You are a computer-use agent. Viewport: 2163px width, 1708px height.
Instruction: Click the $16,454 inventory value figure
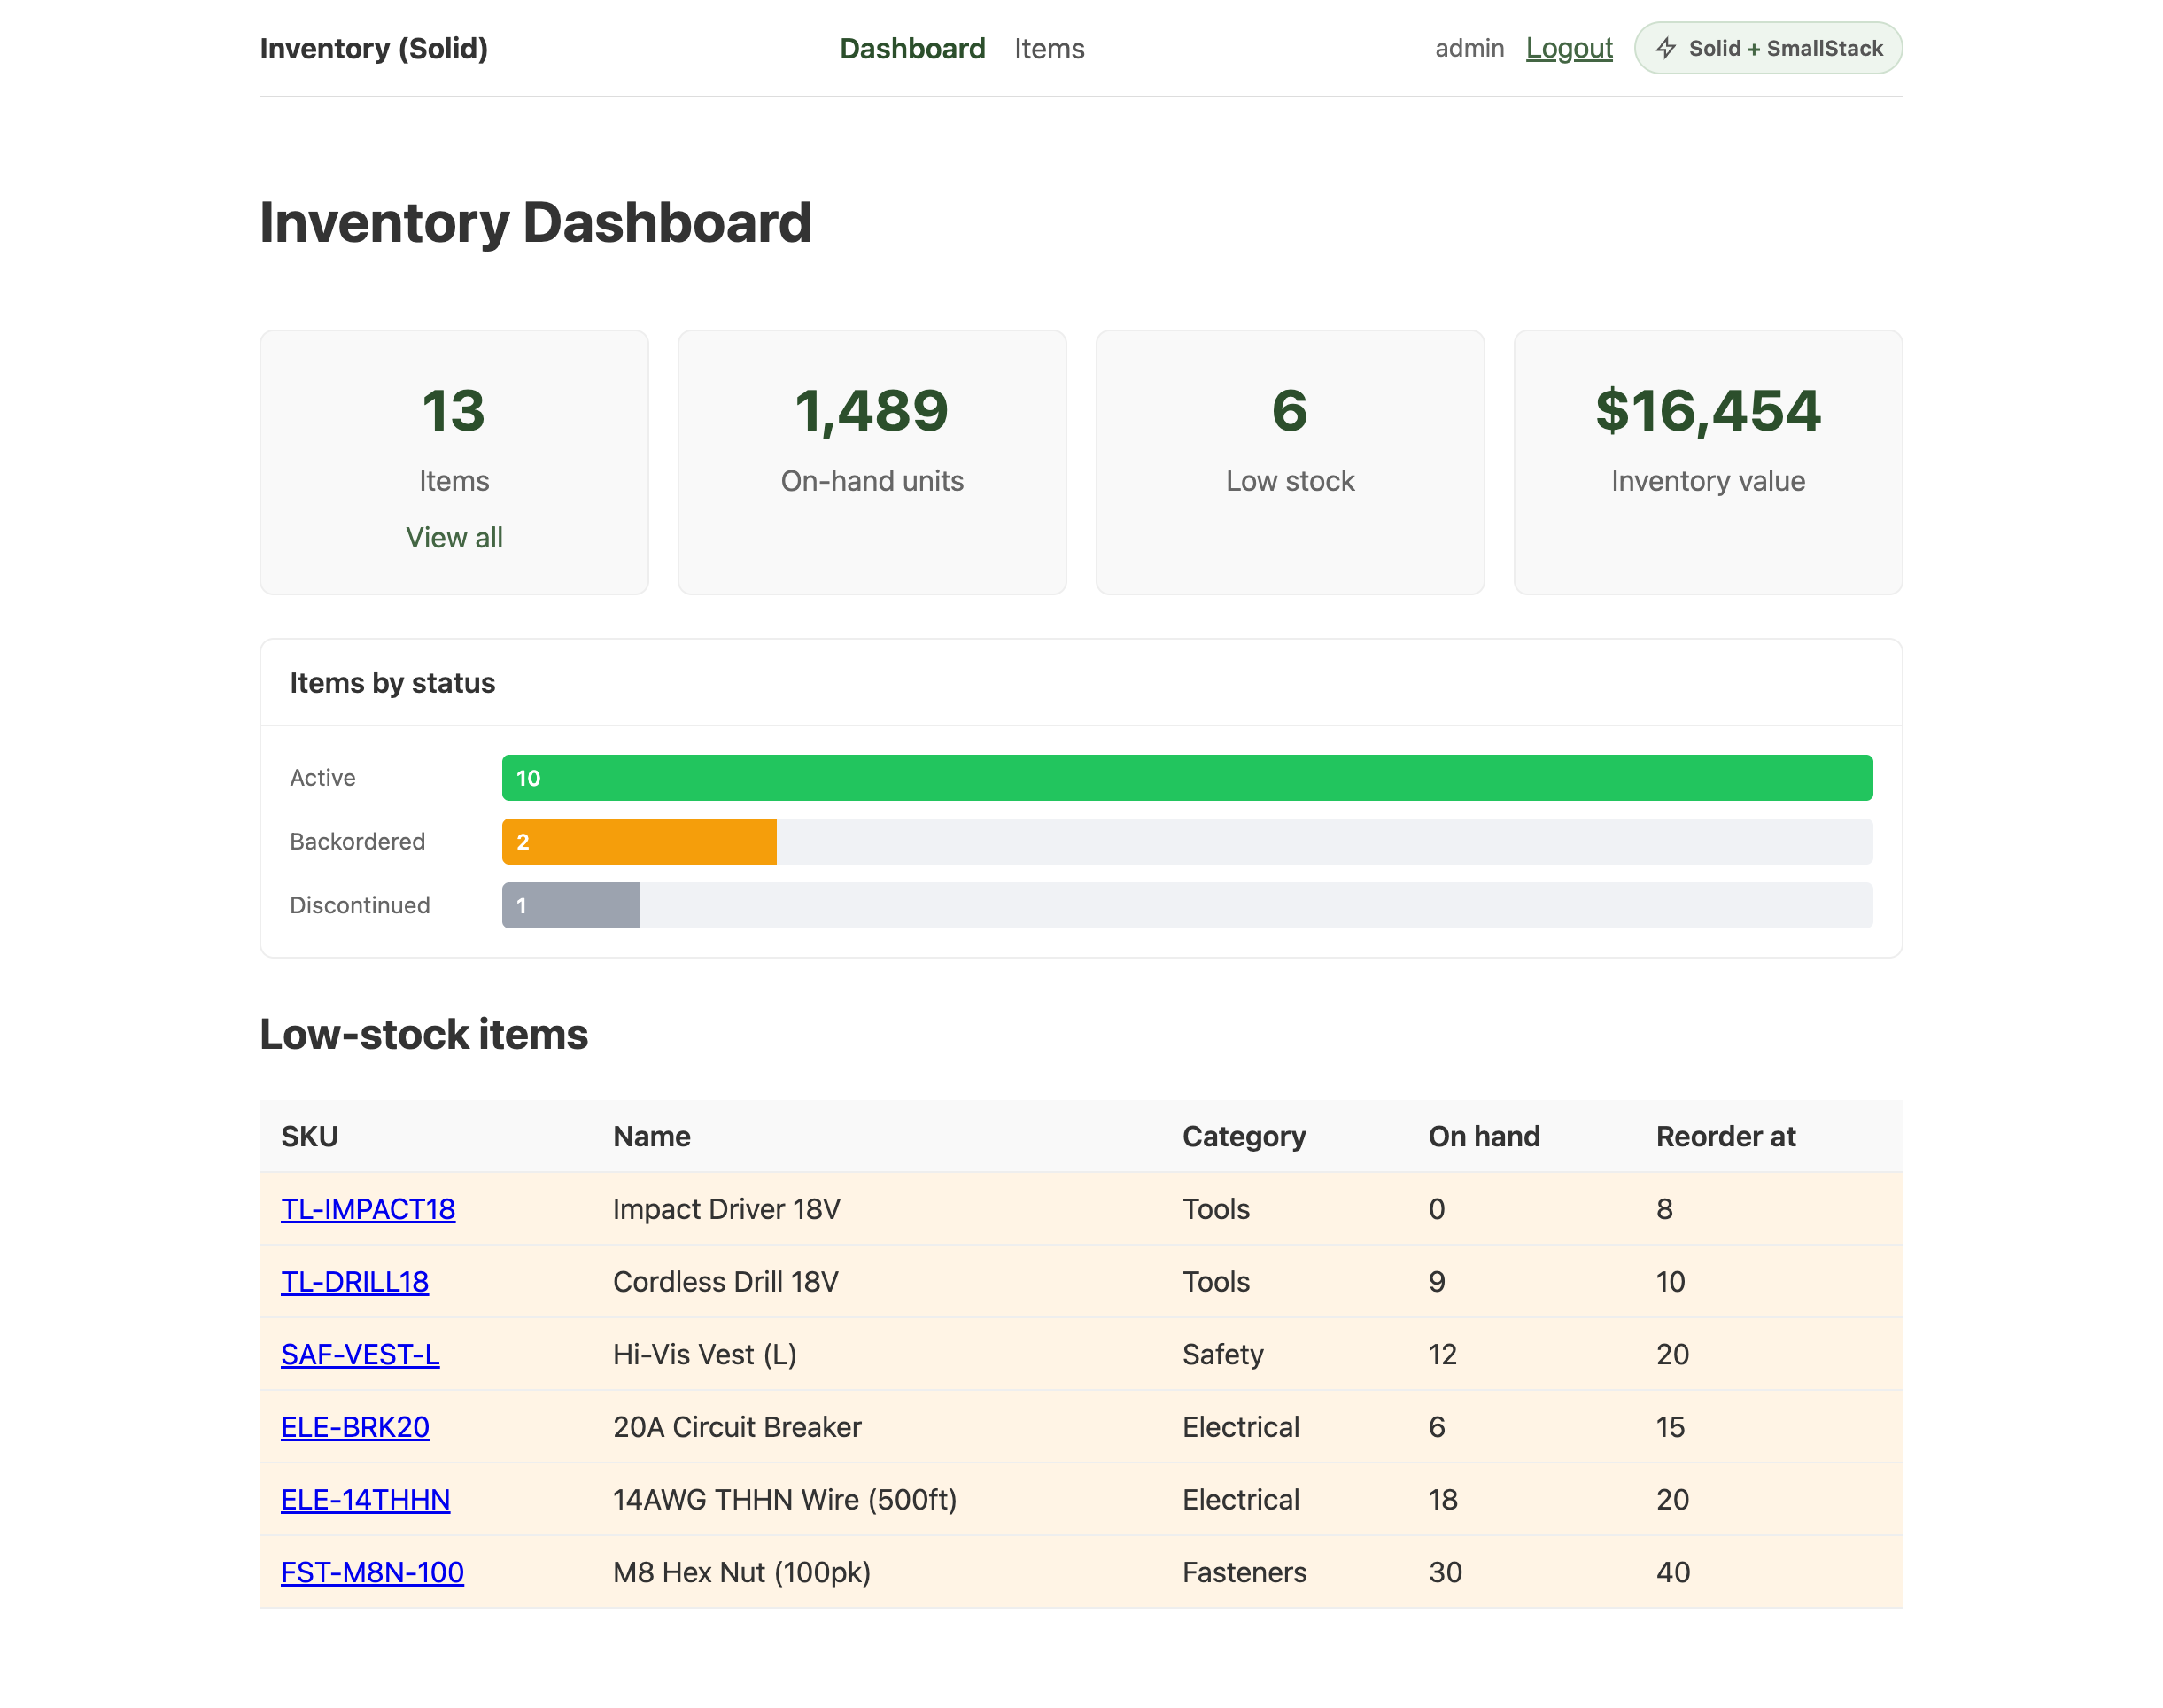pyautogui.click(x=1708, y=410)
